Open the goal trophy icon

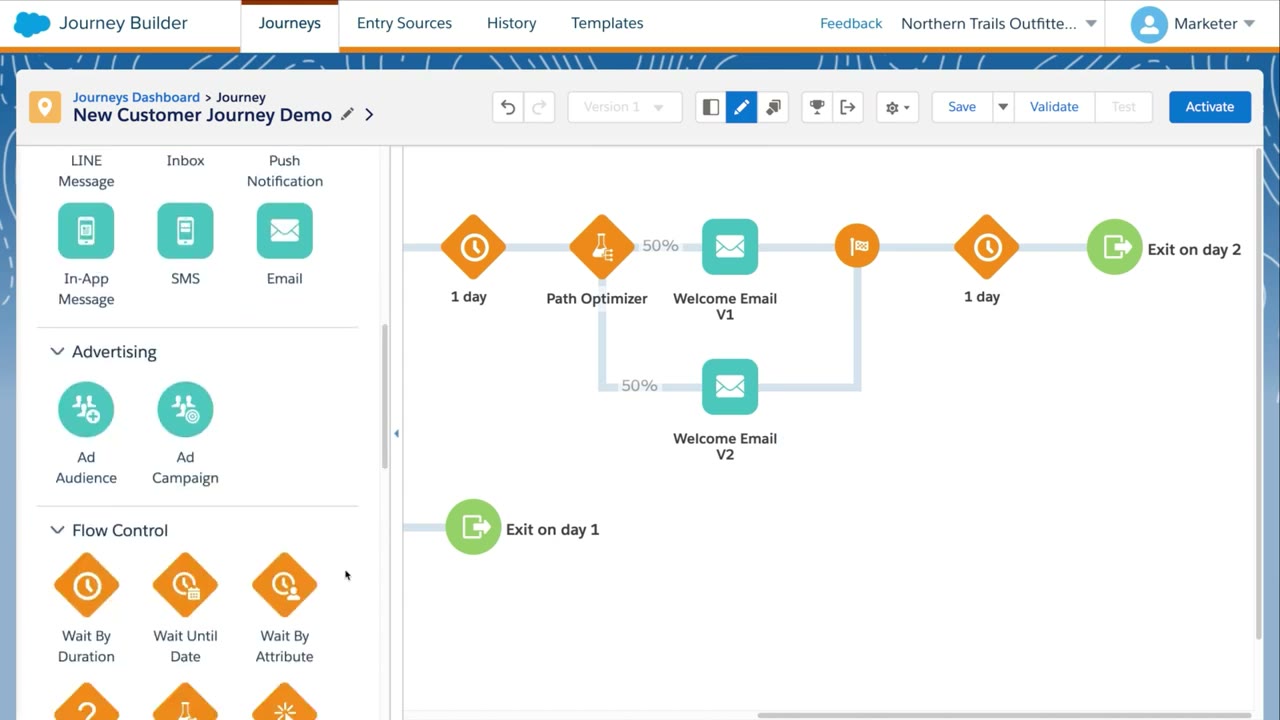pos(817,107)
